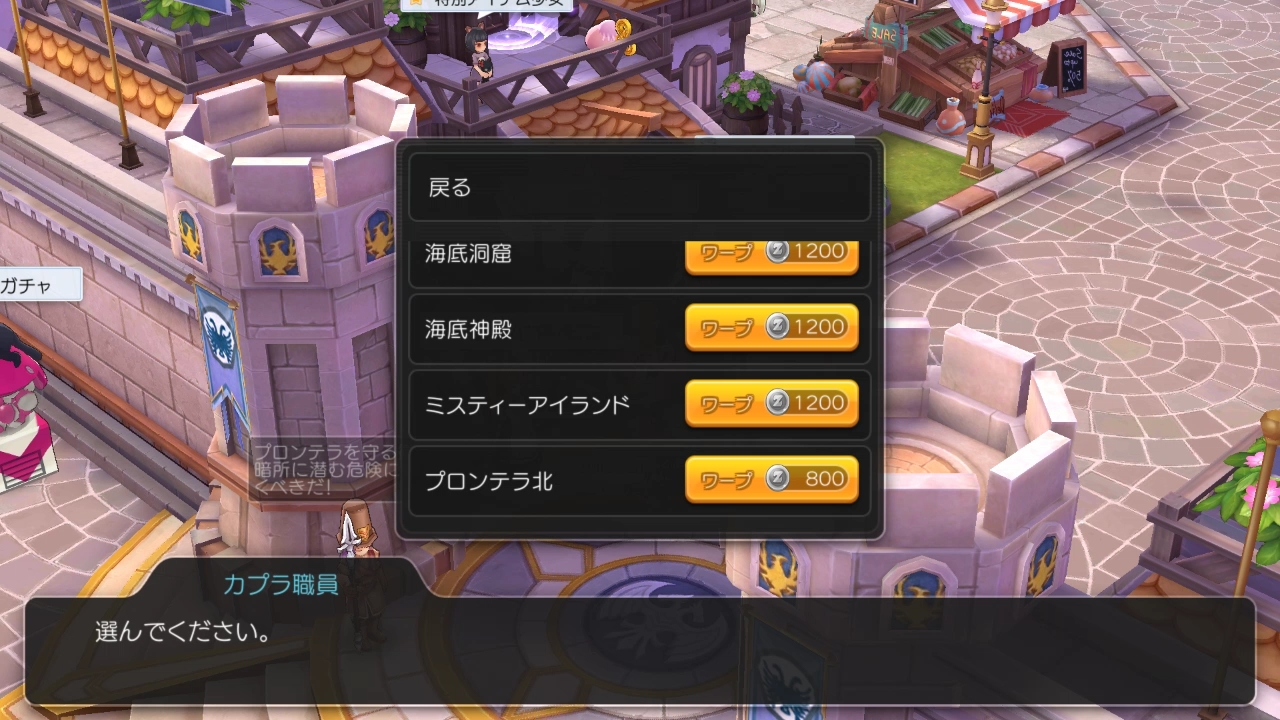Select the ミスティーアイランド destination label

tap(527, 405)
